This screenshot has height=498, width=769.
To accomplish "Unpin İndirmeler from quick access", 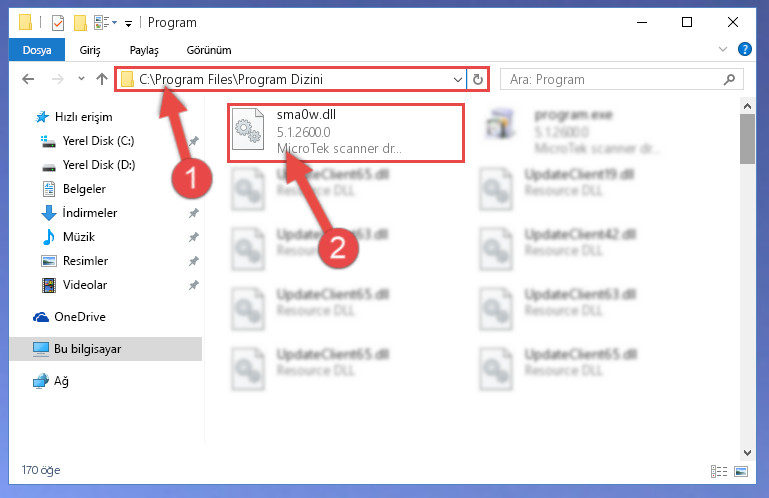I will pyautogui.click(x=194, y=213).
